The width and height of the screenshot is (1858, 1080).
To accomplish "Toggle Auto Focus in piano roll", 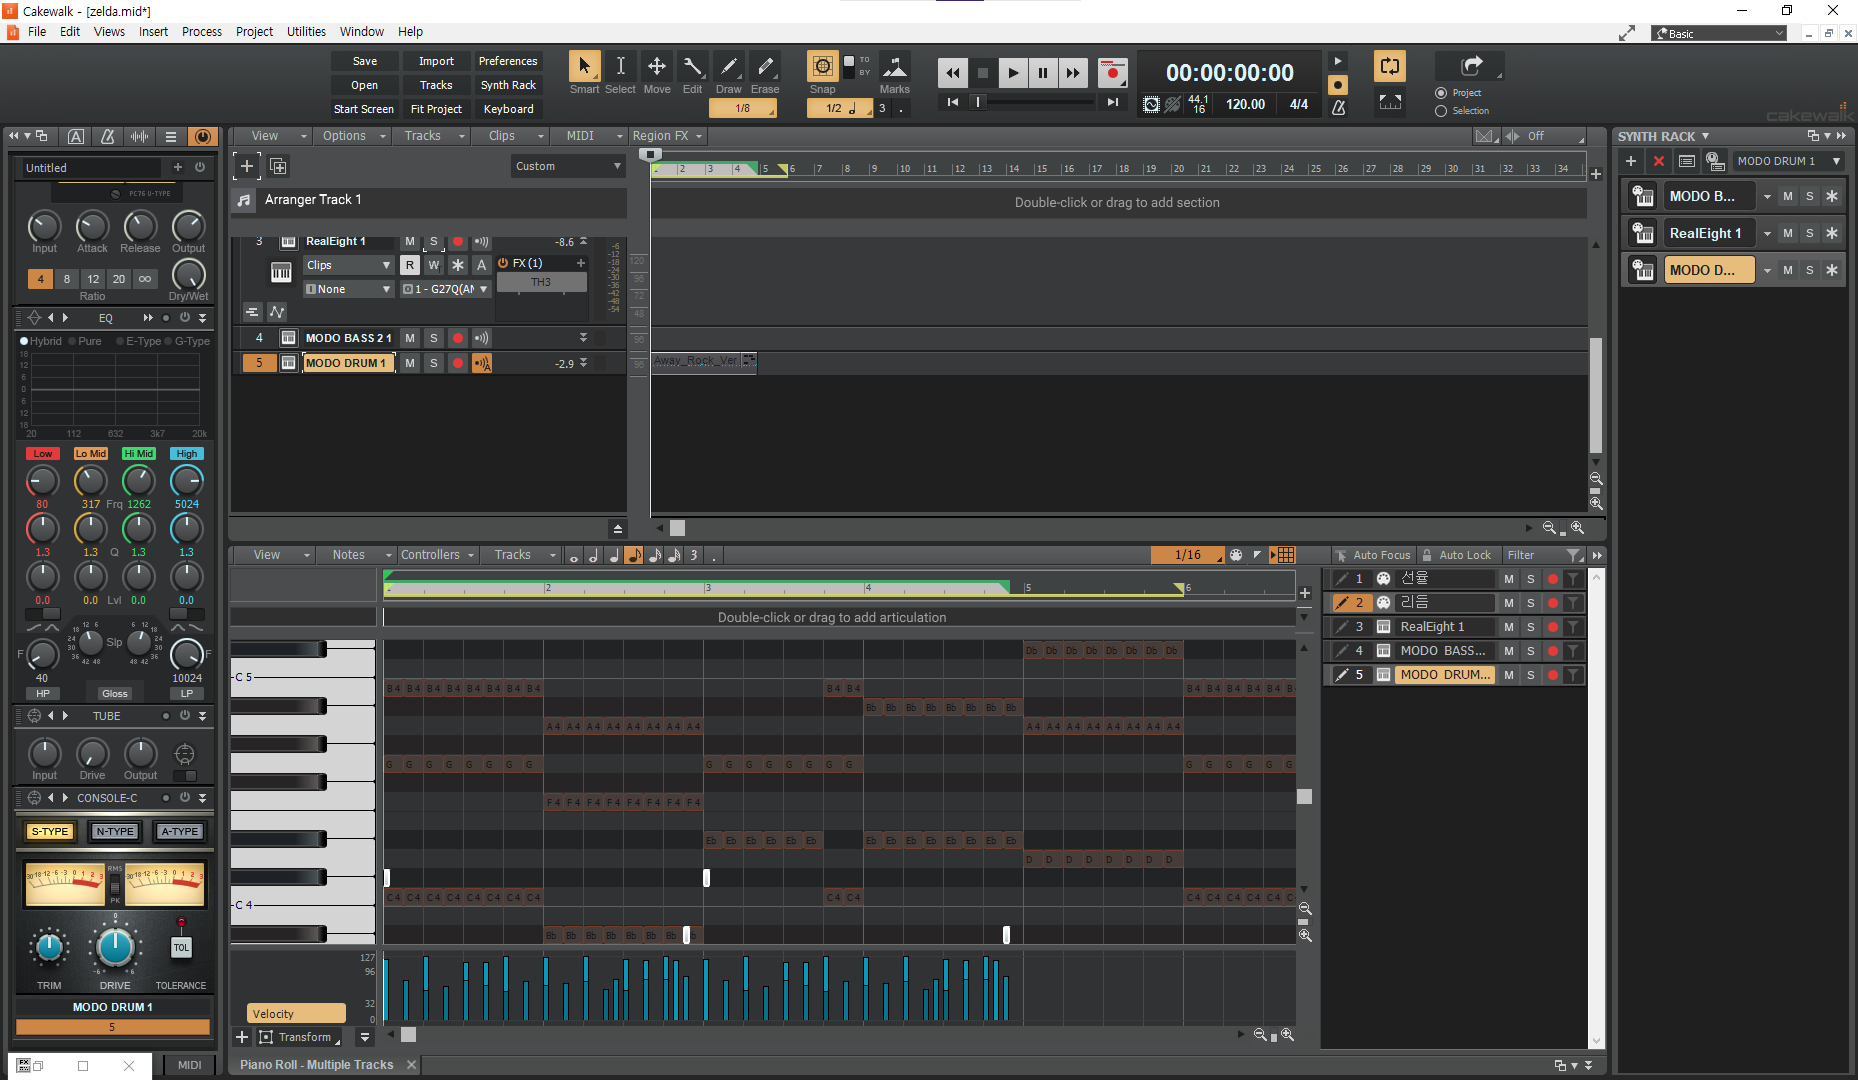I will tap(1373, 555).
